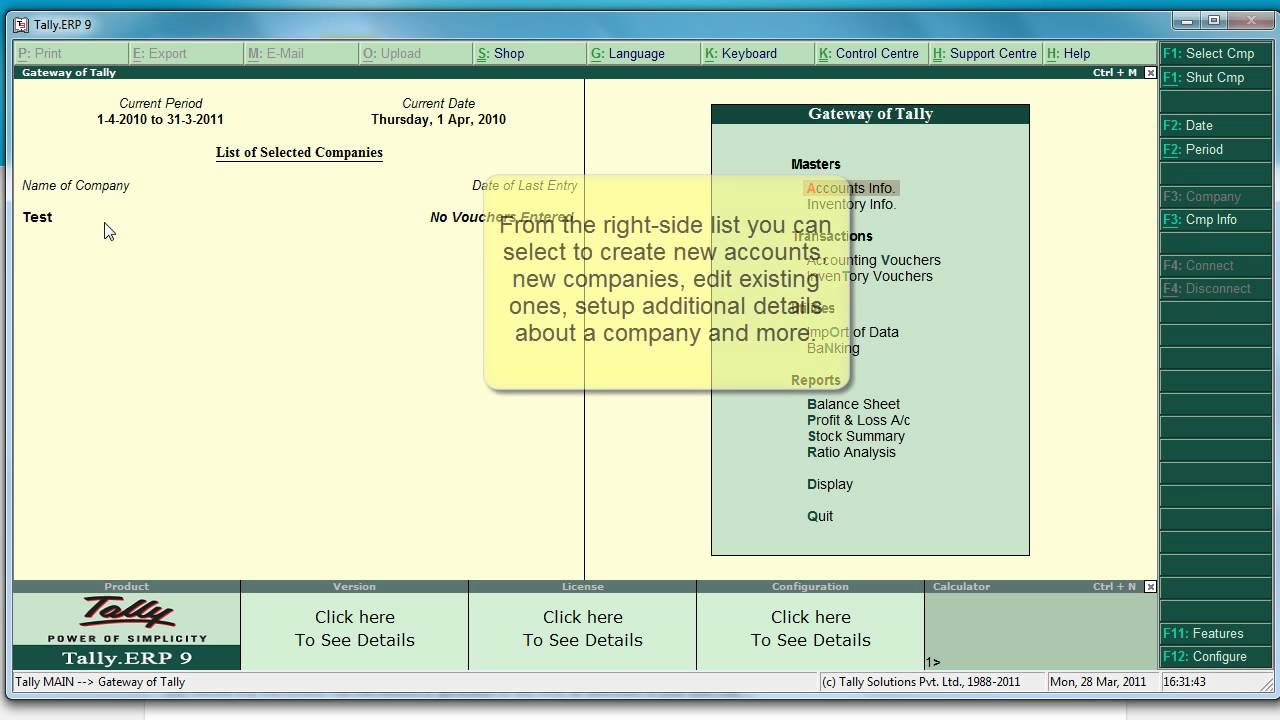Click F1: Shut Cmp button
Screen dimensions: 1280x720
pyautogui.click(x=1216, y=78)
